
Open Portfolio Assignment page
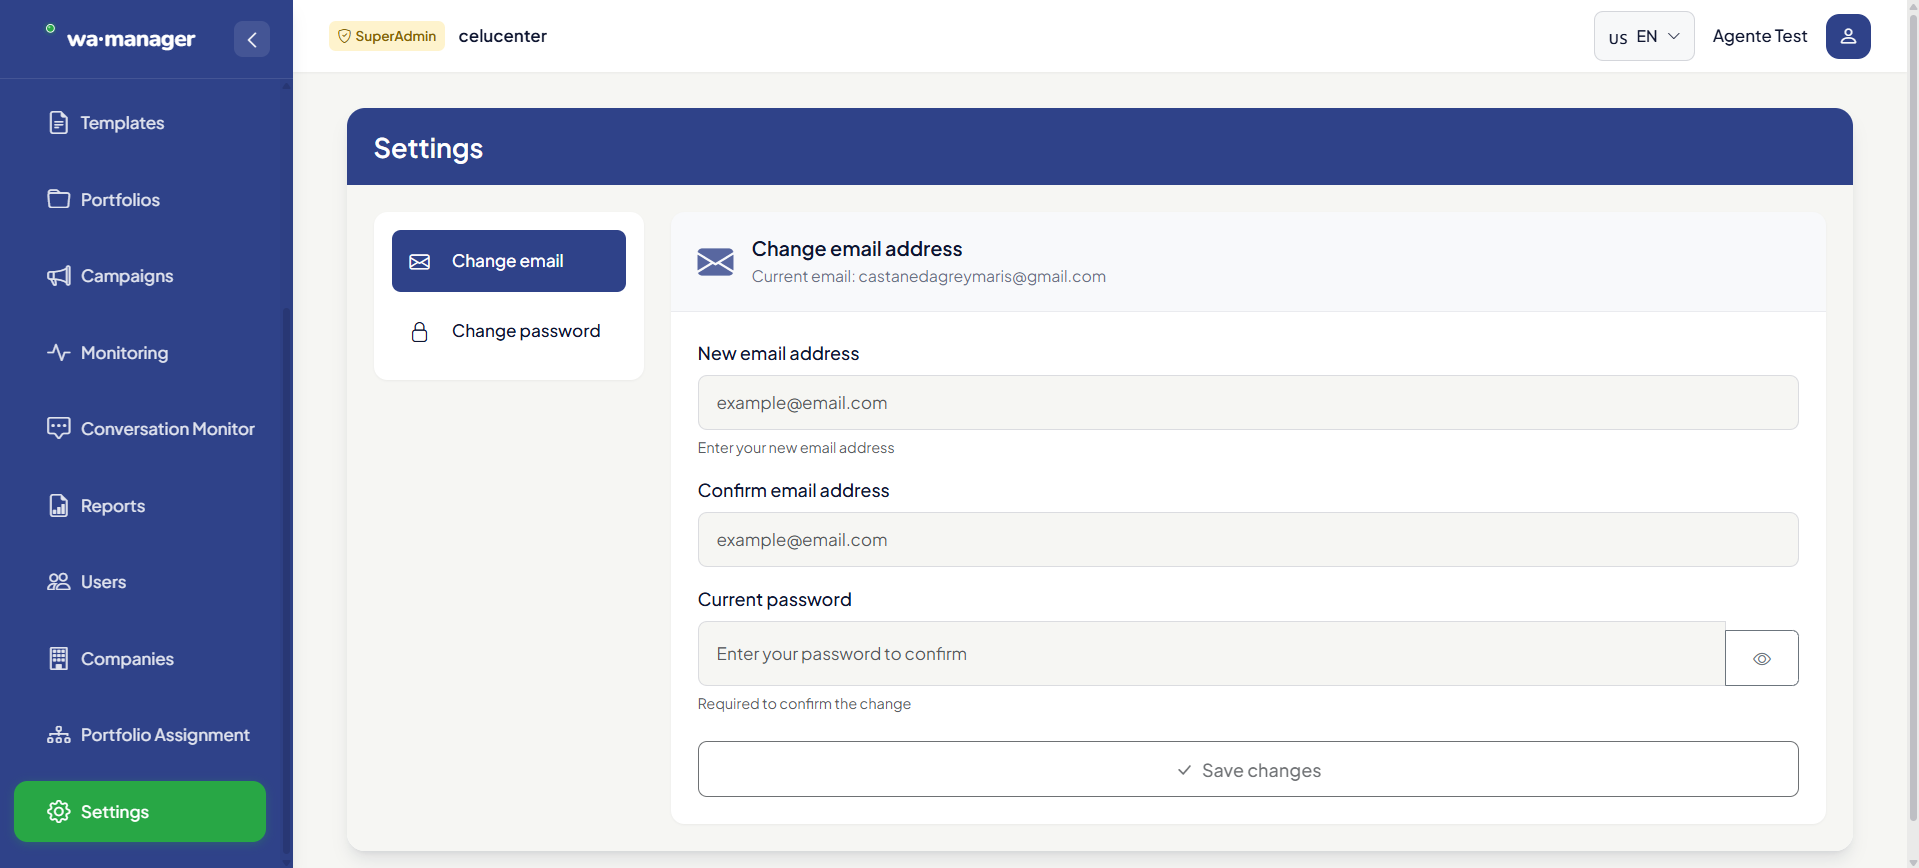pyautogui.click(x=140, y=735)
